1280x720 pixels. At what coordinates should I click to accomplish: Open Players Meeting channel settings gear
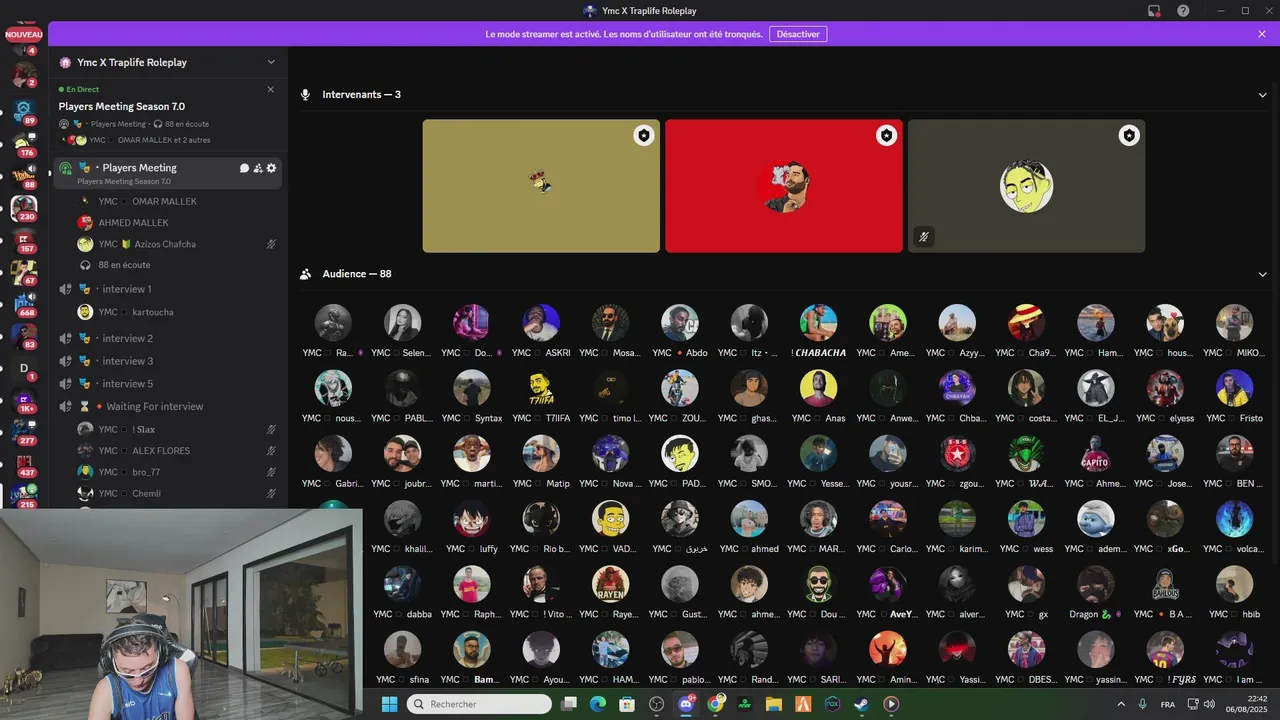coord(271,168)
